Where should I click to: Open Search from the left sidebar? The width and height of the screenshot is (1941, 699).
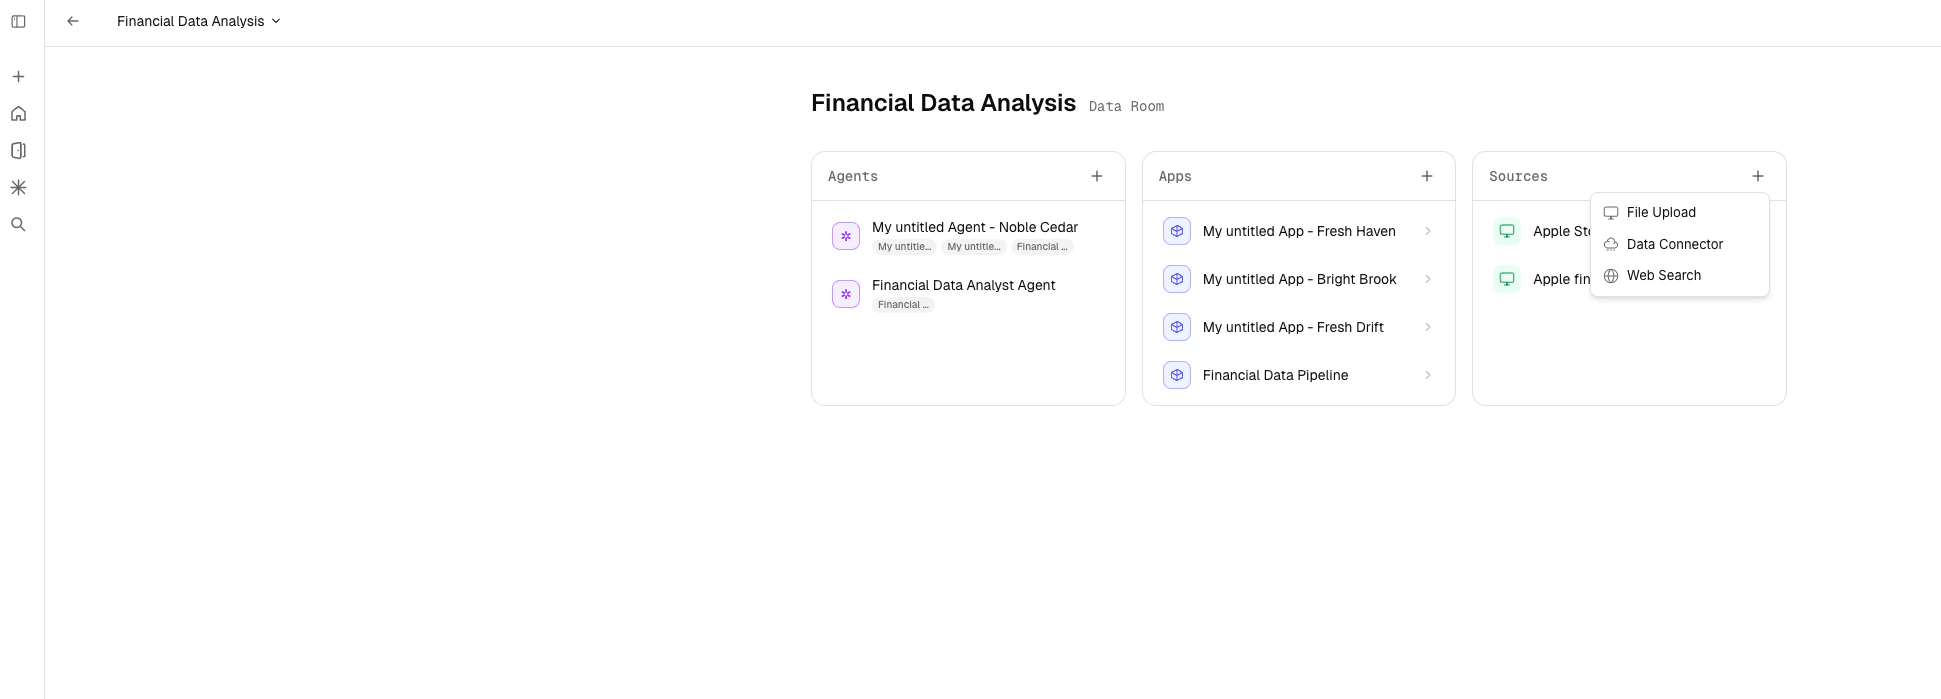coord(18,224)
